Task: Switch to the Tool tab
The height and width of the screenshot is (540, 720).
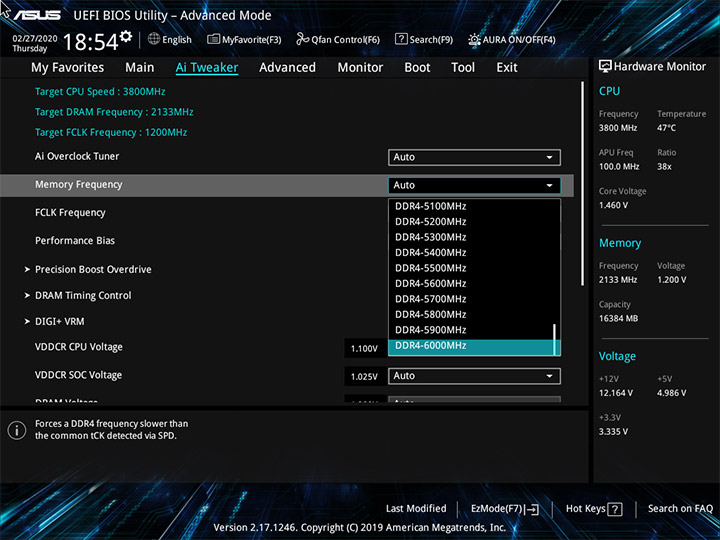Action: click(463, 68)
